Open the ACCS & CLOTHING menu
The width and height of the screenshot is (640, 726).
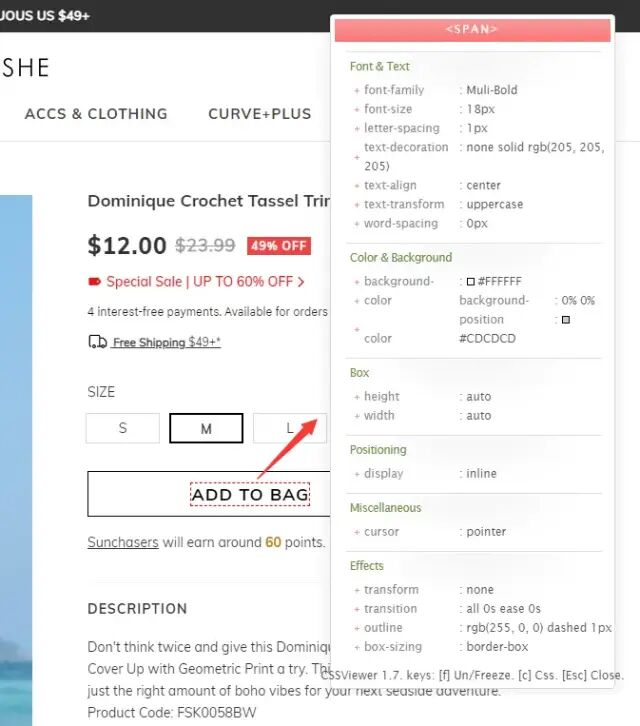[x=96, y=114]
